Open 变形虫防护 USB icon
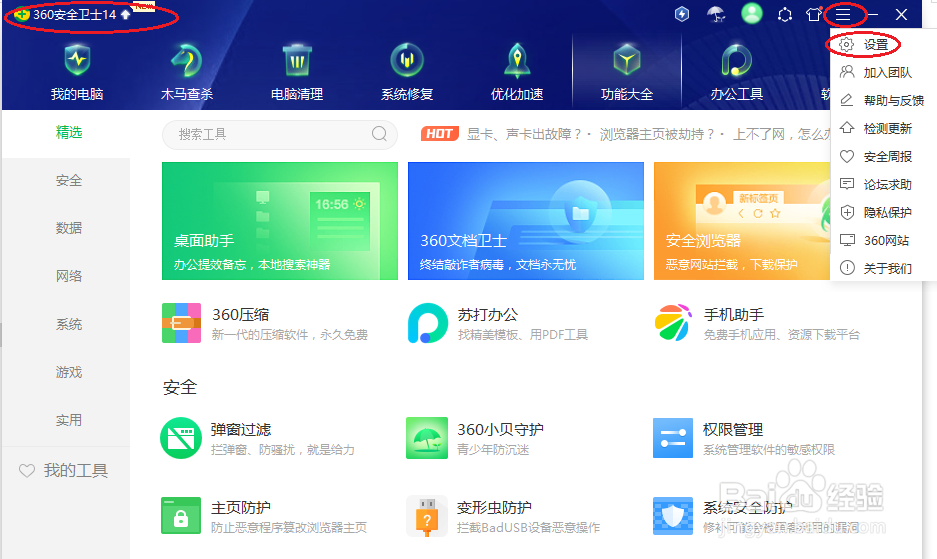 (x=427, y=516)
